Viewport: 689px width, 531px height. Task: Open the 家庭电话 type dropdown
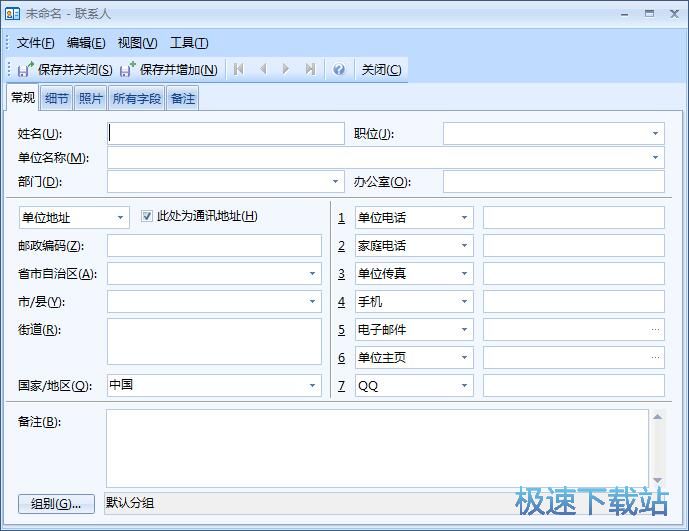click(464, 245)
